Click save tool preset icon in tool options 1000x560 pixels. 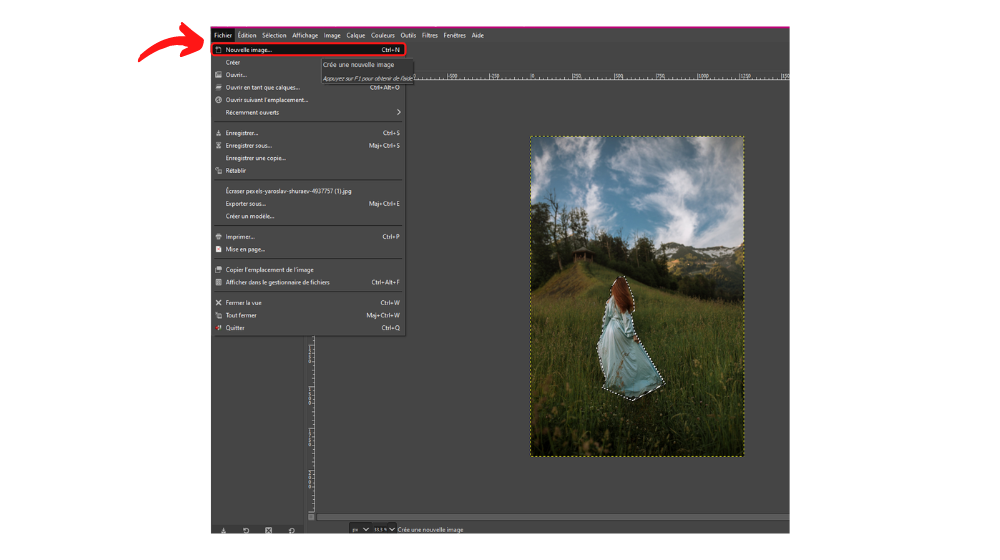coord(223,530)
